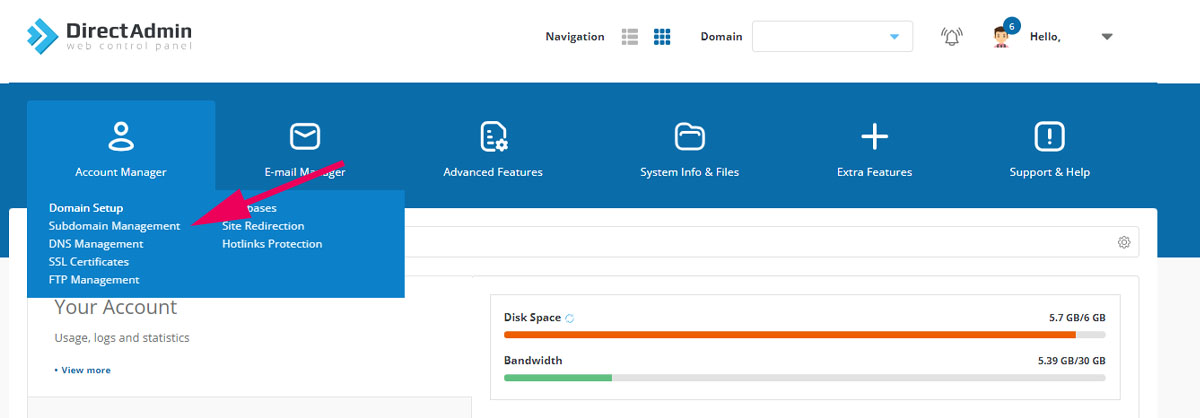The width and height of the screenshot is (1200, 418).
Task: Expand user menu arrow beside Hello
Action: pyautogui.click(x=1106, y=37)
